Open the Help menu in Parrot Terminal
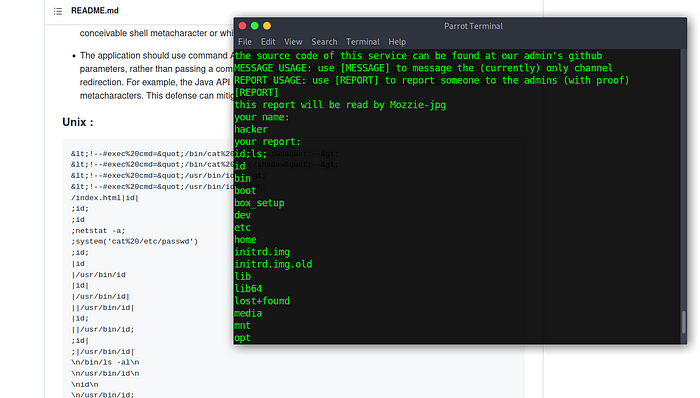The image size is (700, 398). coord(397,41)
